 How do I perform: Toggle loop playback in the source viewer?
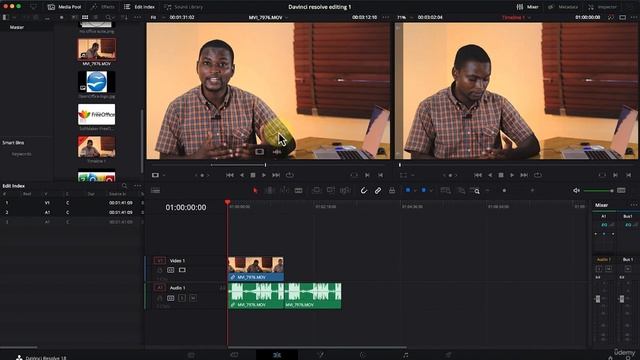point(290,175)
